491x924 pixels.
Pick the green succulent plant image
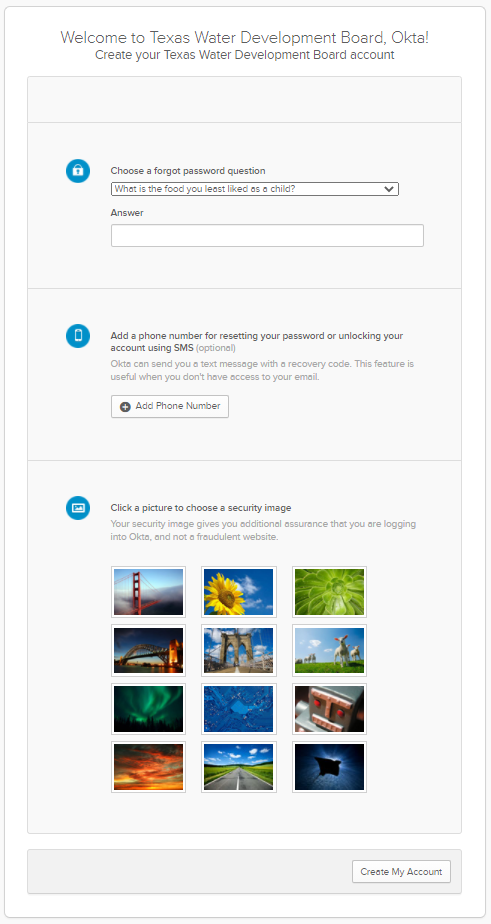(329, 592)
